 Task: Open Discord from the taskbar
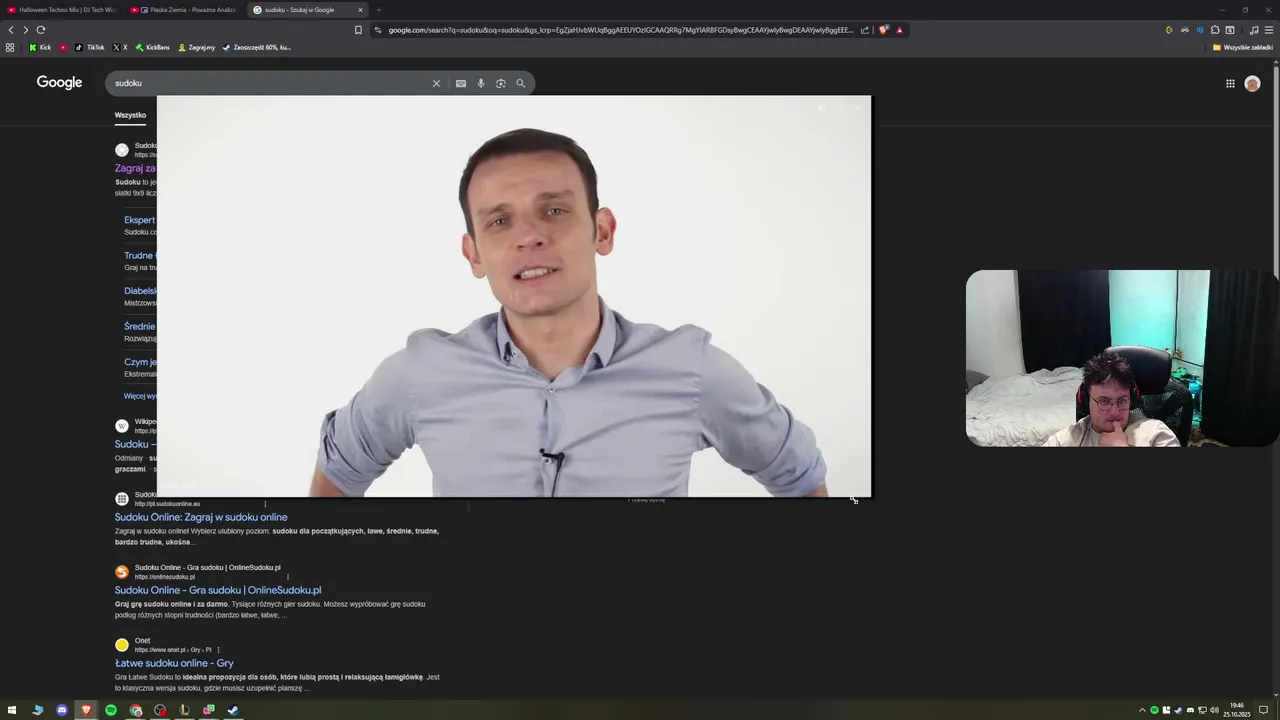[x=62, y=710]
